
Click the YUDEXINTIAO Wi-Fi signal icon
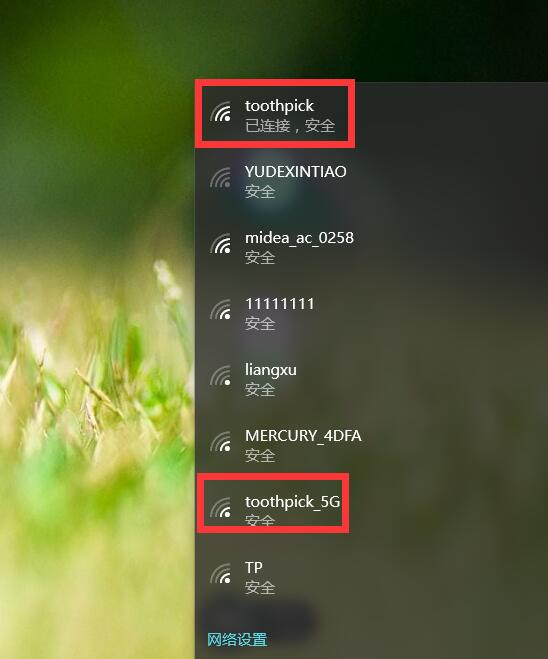221,178
